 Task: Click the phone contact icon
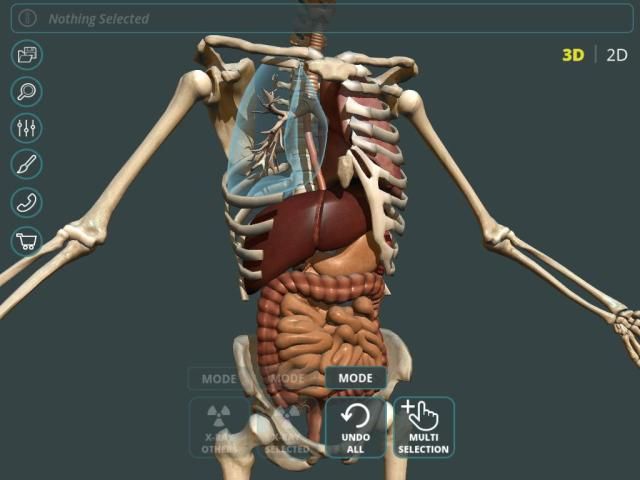(x=26, y=202)
